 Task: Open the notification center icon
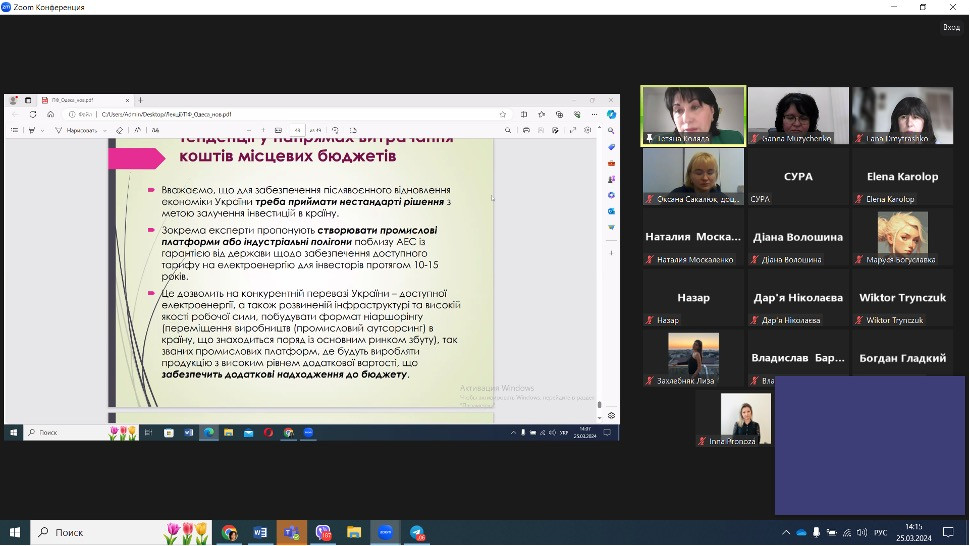point(948,532)
